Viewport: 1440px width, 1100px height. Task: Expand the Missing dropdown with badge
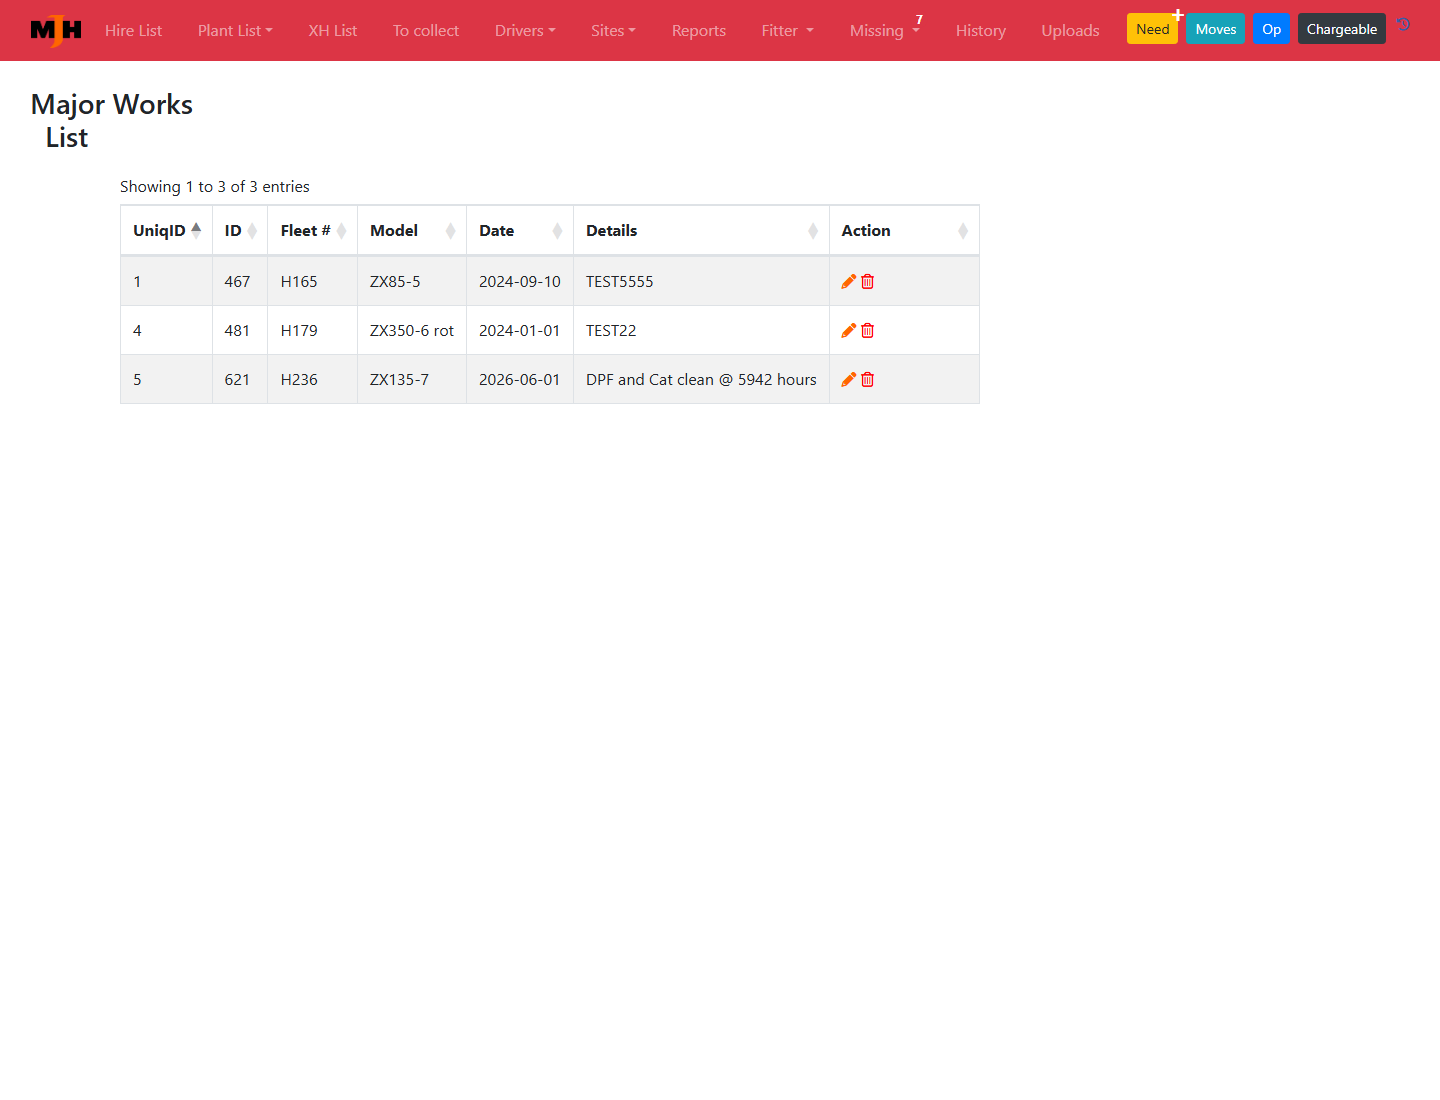pos(885,31)
